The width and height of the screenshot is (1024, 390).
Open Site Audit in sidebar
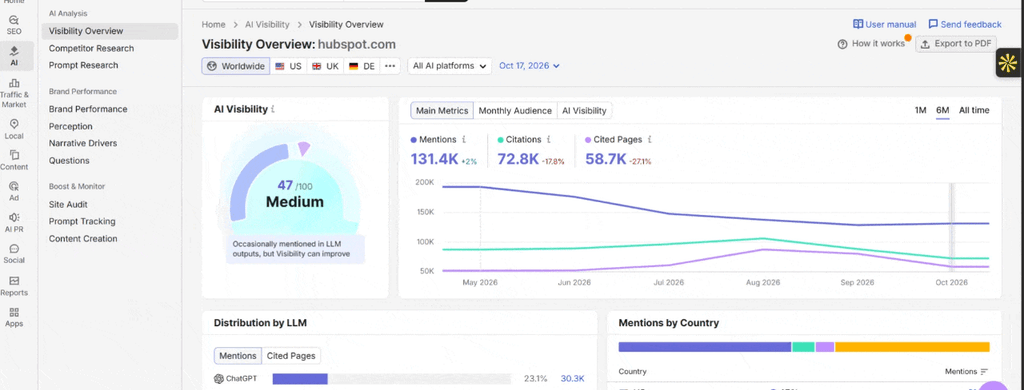[x=68, y=204]
